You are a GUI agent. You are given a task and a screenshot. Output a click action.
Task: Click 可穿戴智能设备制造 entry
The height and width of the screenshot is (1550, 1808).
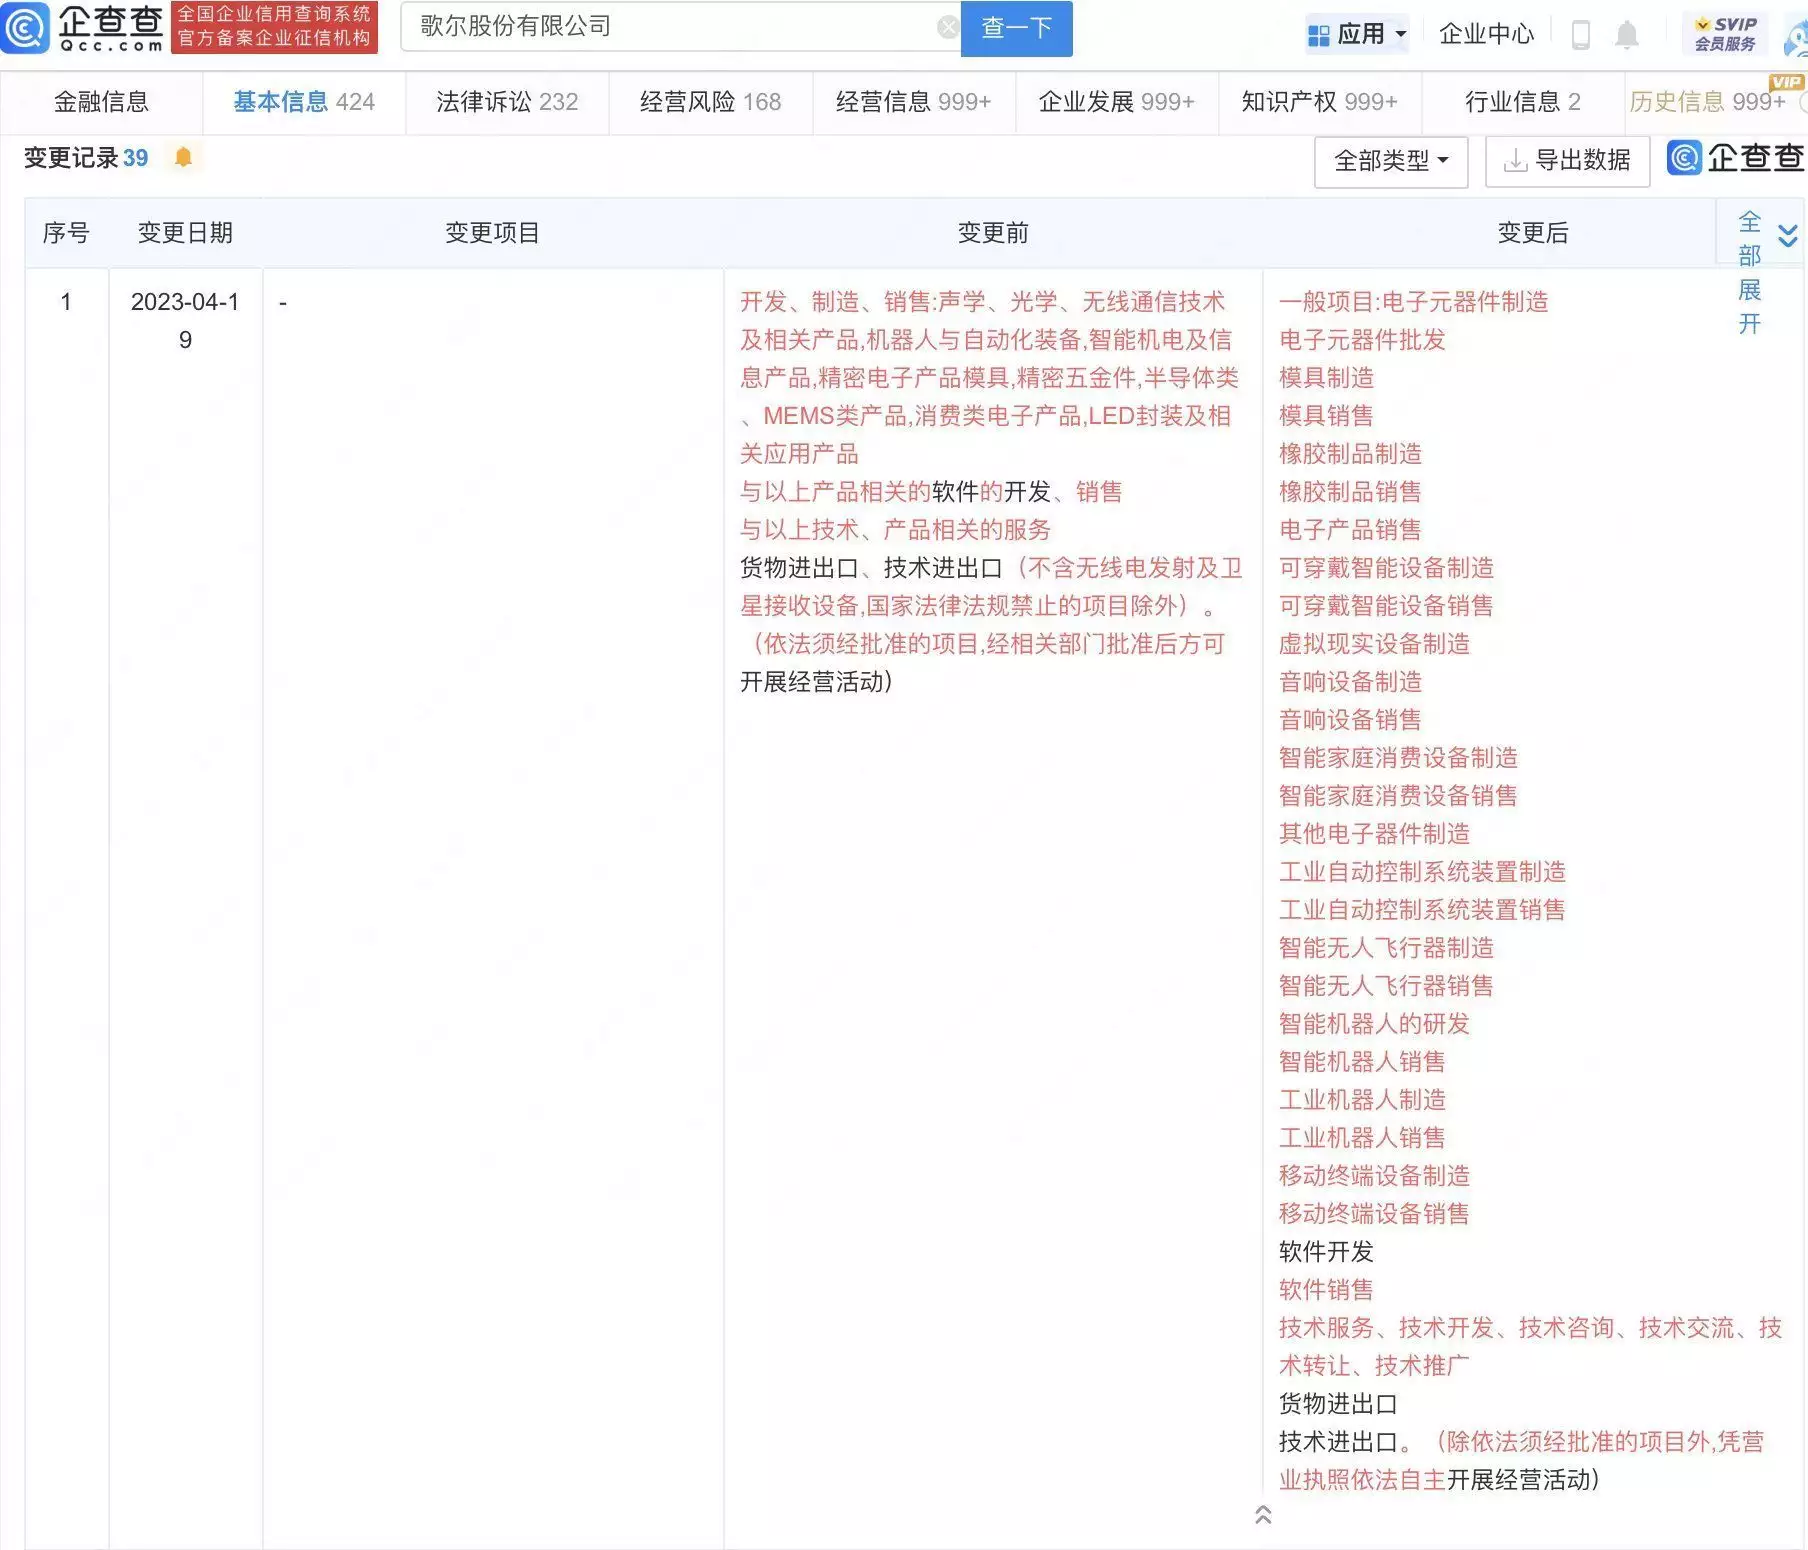tap(1386, 568)
